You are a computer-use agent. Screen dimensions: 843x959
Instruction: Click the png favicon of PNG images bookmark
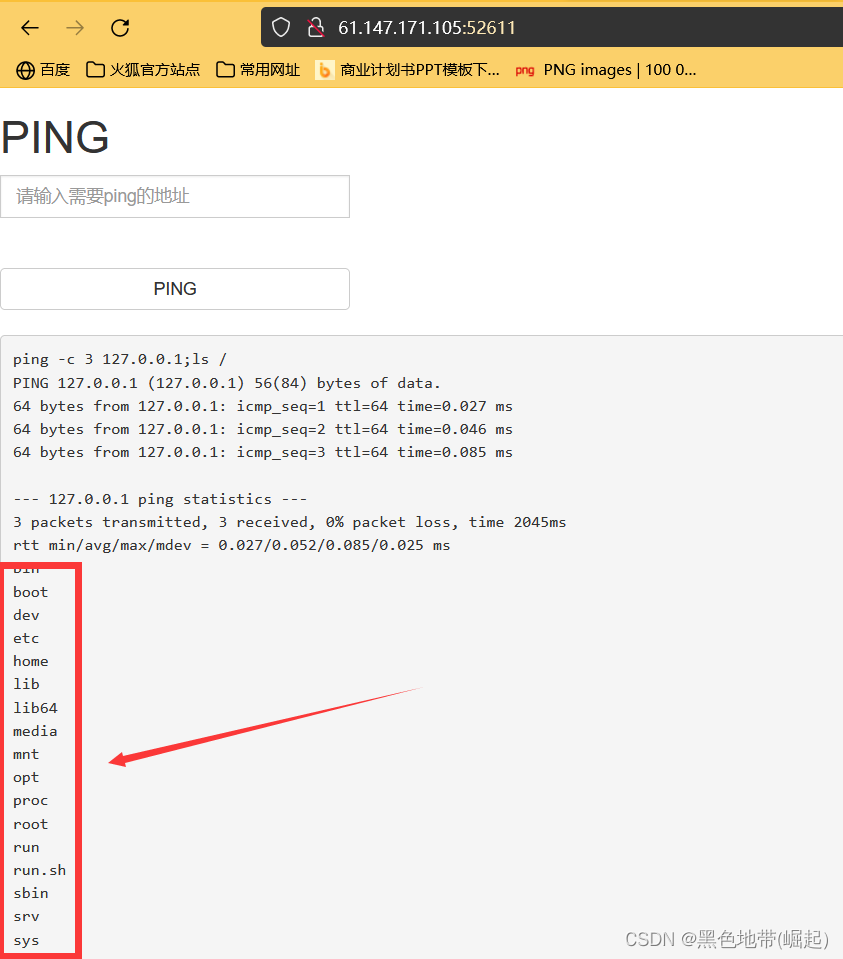[x=525, y=69]
